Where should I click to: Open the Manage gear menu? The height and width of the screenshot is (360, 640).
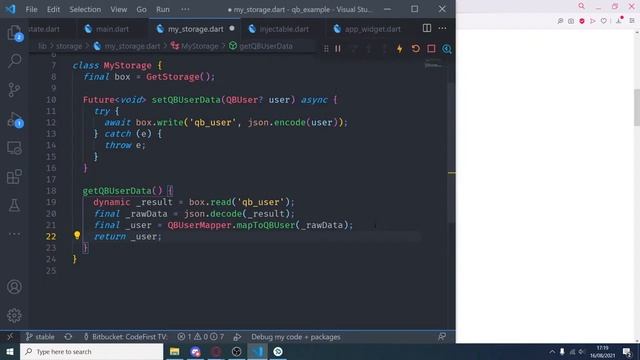14,315
